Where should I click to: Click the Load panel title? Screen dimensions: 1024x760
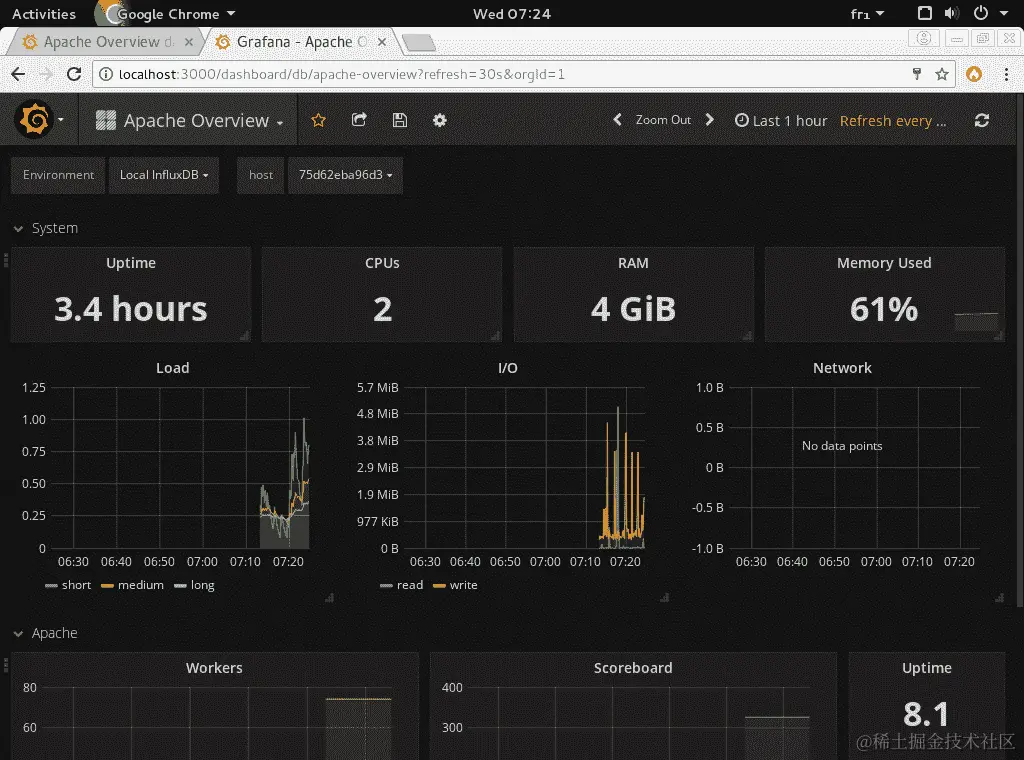click(x=172, y=368)
